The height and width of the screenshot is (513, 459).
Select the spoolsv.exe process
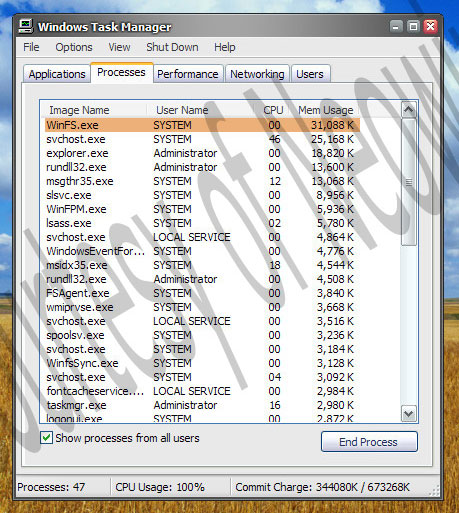(202, 335)
